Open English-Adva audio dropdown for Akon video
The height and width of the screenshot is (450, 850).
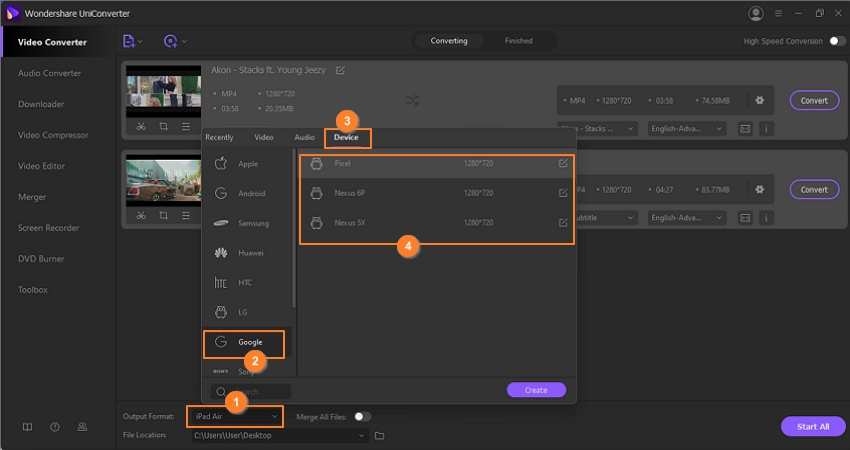pyautogui.click(x=687, y=128)
